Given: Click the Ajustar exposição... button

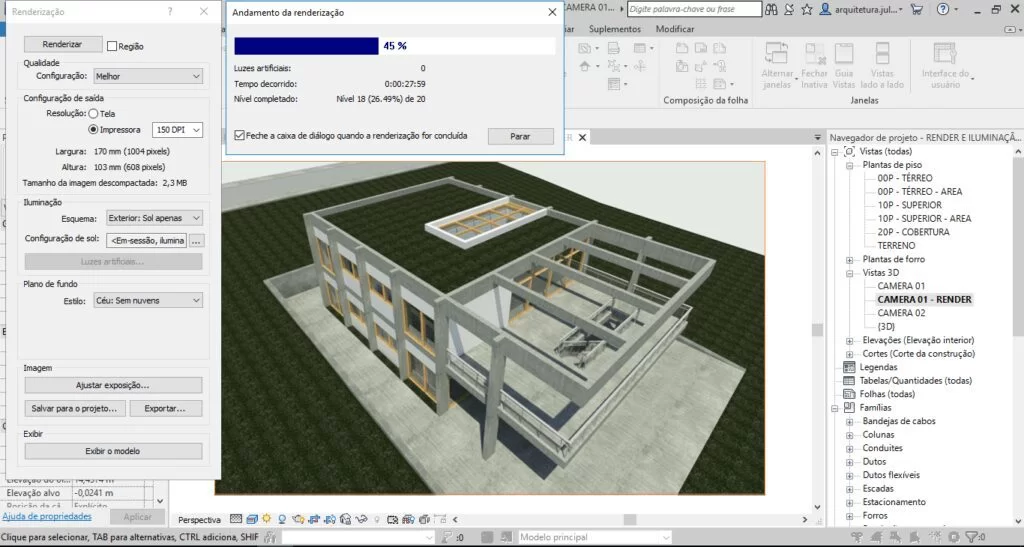Looking at the screenshot, I should tap(113, 385).
